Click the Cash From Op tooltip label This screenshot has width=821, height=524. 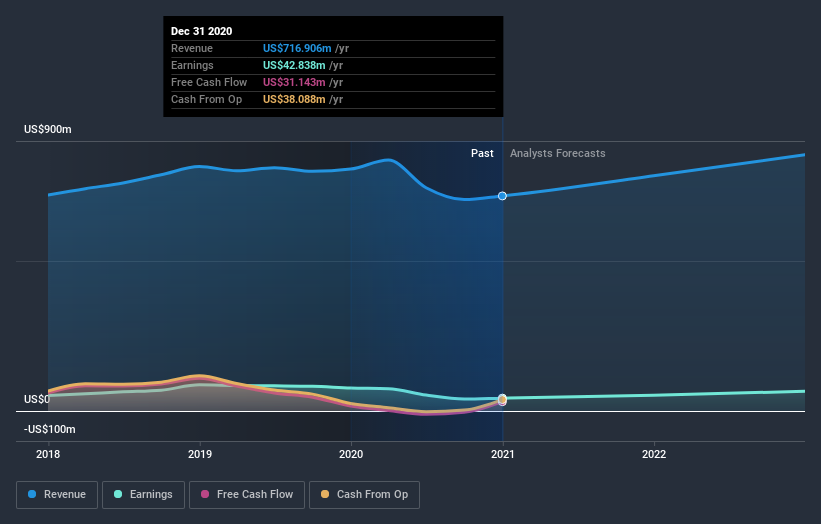[x=206, y=99]
